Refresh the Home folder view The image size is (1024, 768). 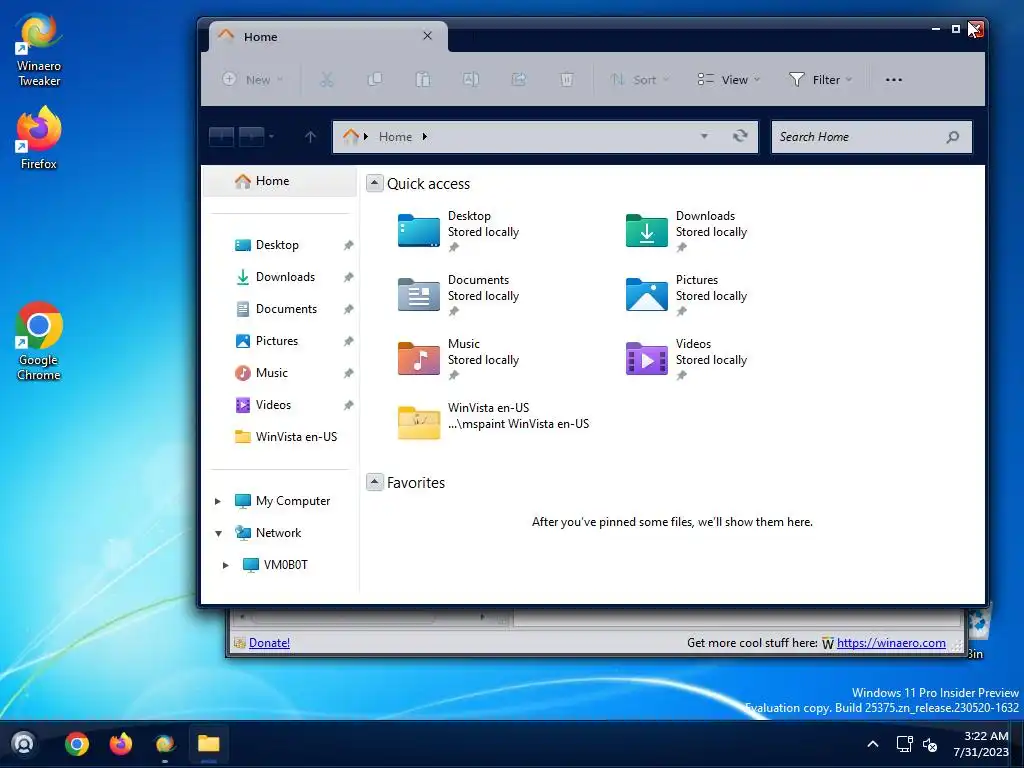point(740,136)
